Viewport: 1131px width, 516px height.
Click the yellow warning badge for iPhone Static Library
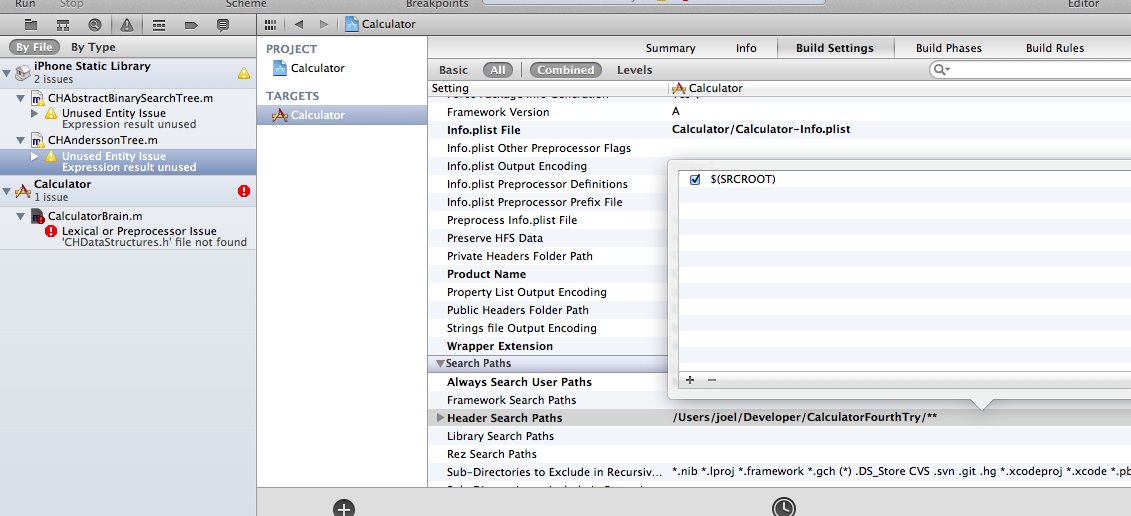tap(244, 73)
